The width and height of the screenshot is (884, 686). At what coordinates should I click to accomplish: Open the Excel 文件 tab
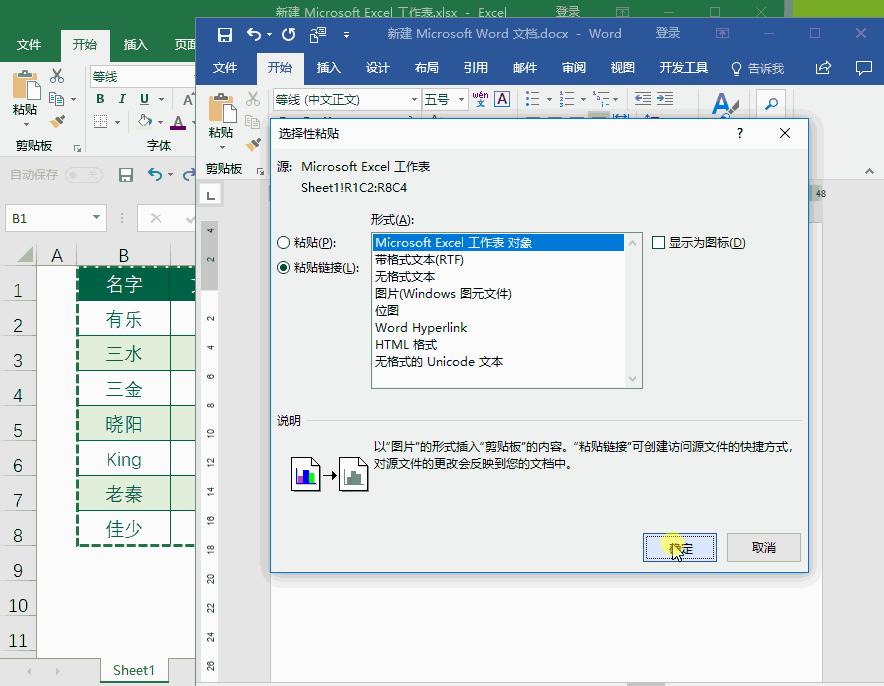coord(29,45)
